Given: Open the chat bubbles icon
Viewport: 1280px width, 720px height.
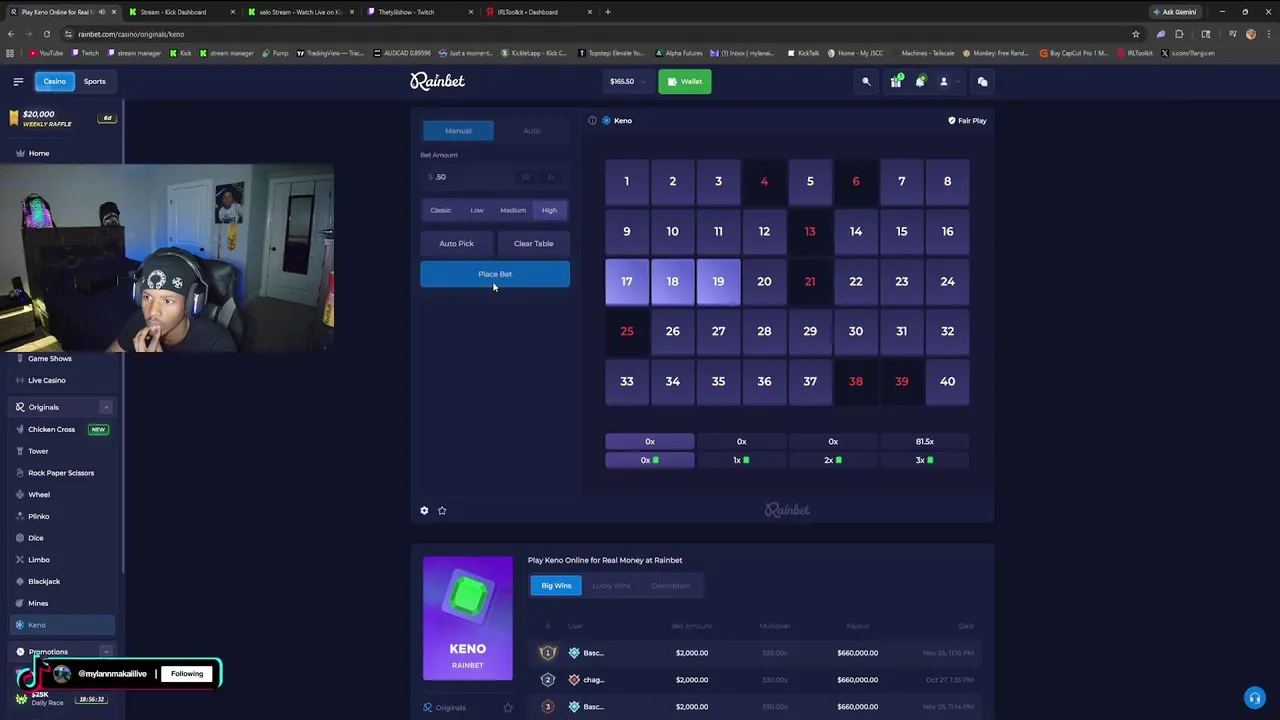Looking at the screenshot, I should coord(982,82).
